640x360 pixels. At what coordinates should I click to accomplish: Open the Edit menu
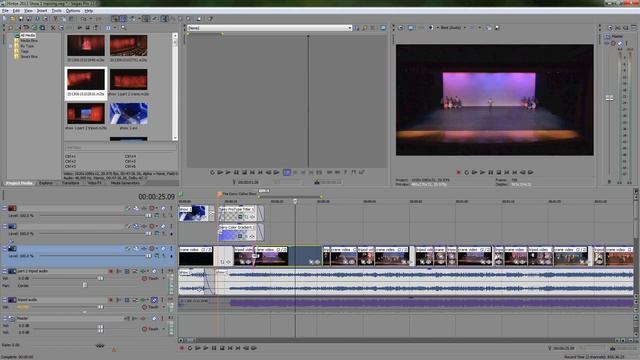[16, 11]
